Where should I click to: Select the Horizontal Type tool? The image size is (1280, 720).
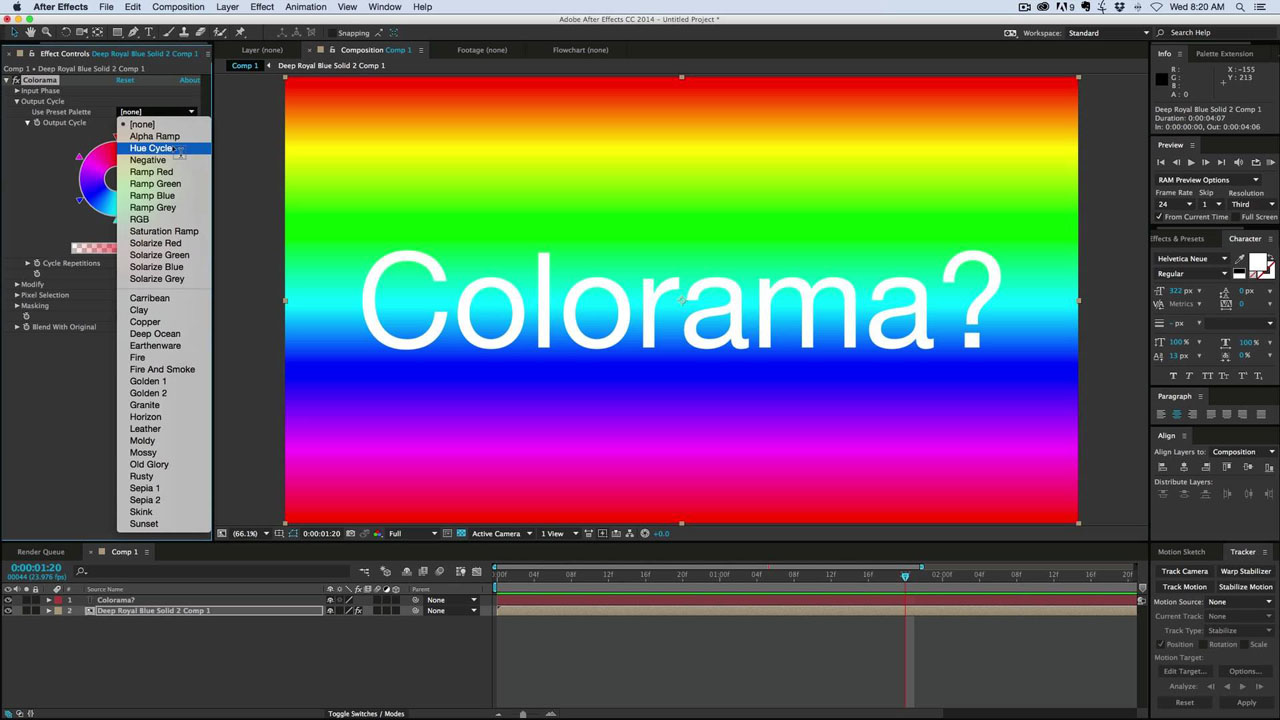tap(148, 32)
